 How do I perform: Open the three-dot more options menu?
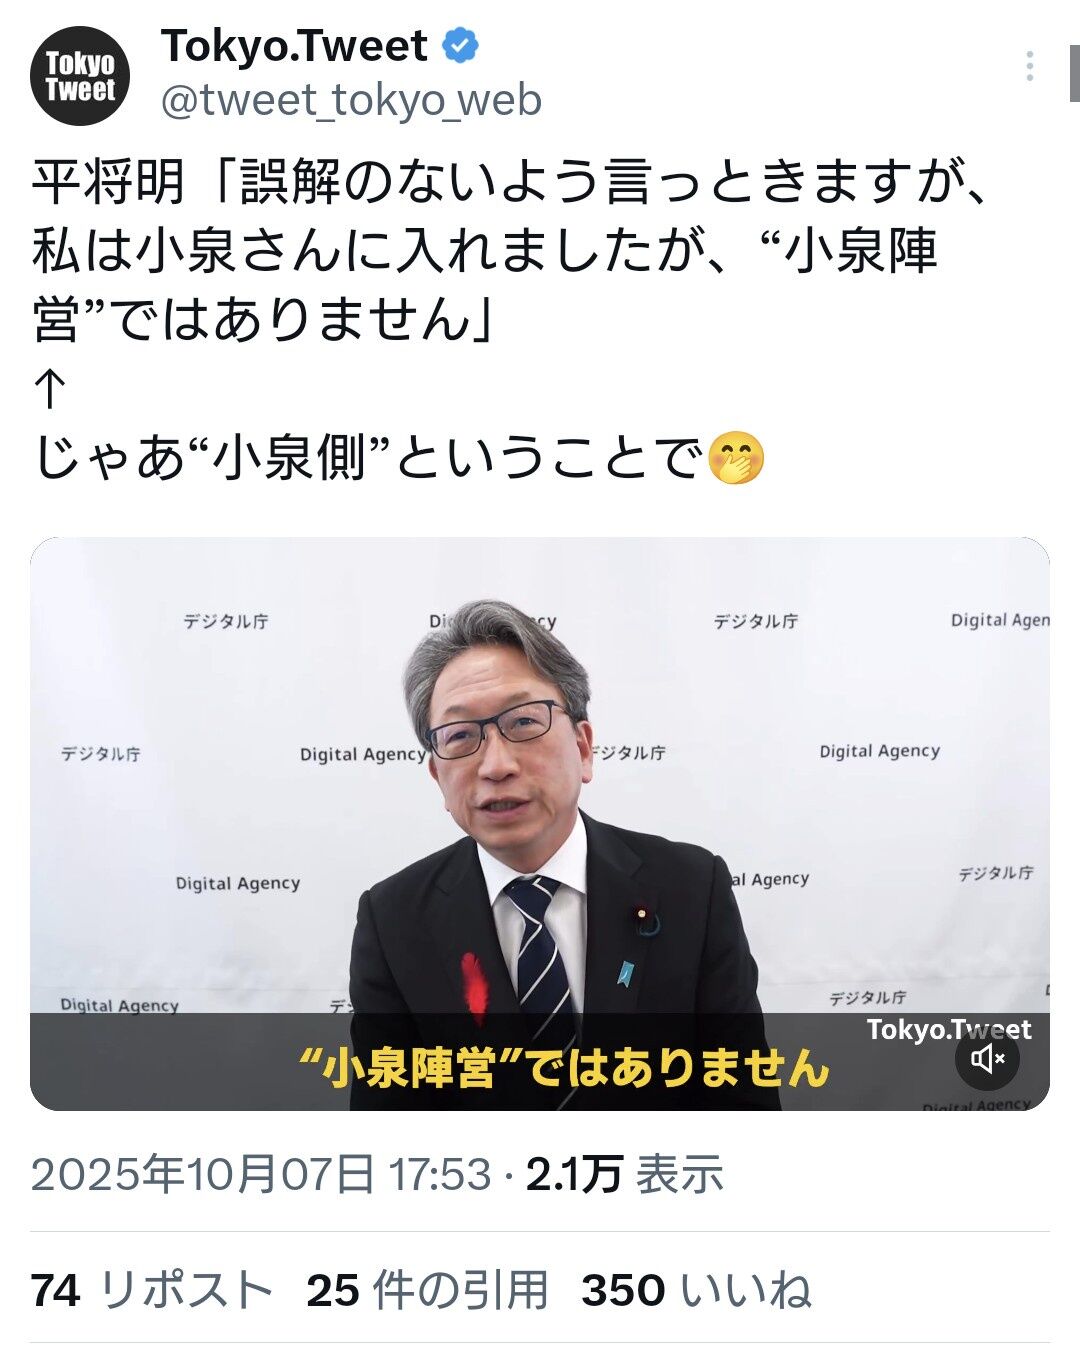click(1029, 66)
